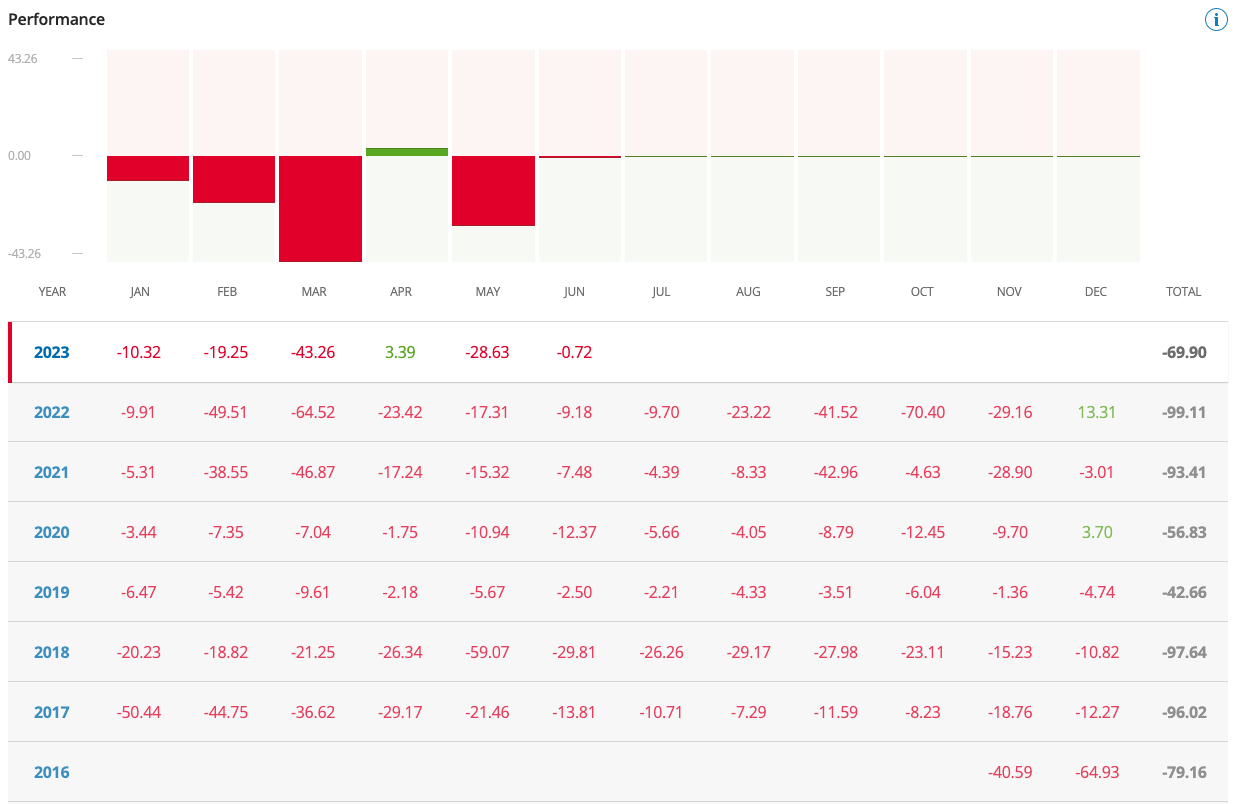The height and width of the screenshot is (804, 1246).
Task: Open the 2022 year row
Action: point(52,412)
